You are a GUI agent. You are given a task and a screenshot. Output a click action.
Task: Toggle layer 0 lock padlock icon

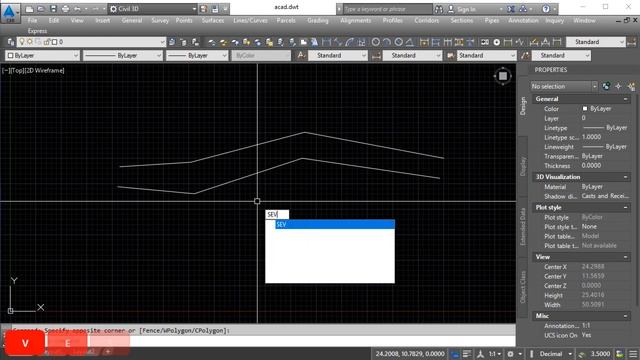tap(47, 42)
